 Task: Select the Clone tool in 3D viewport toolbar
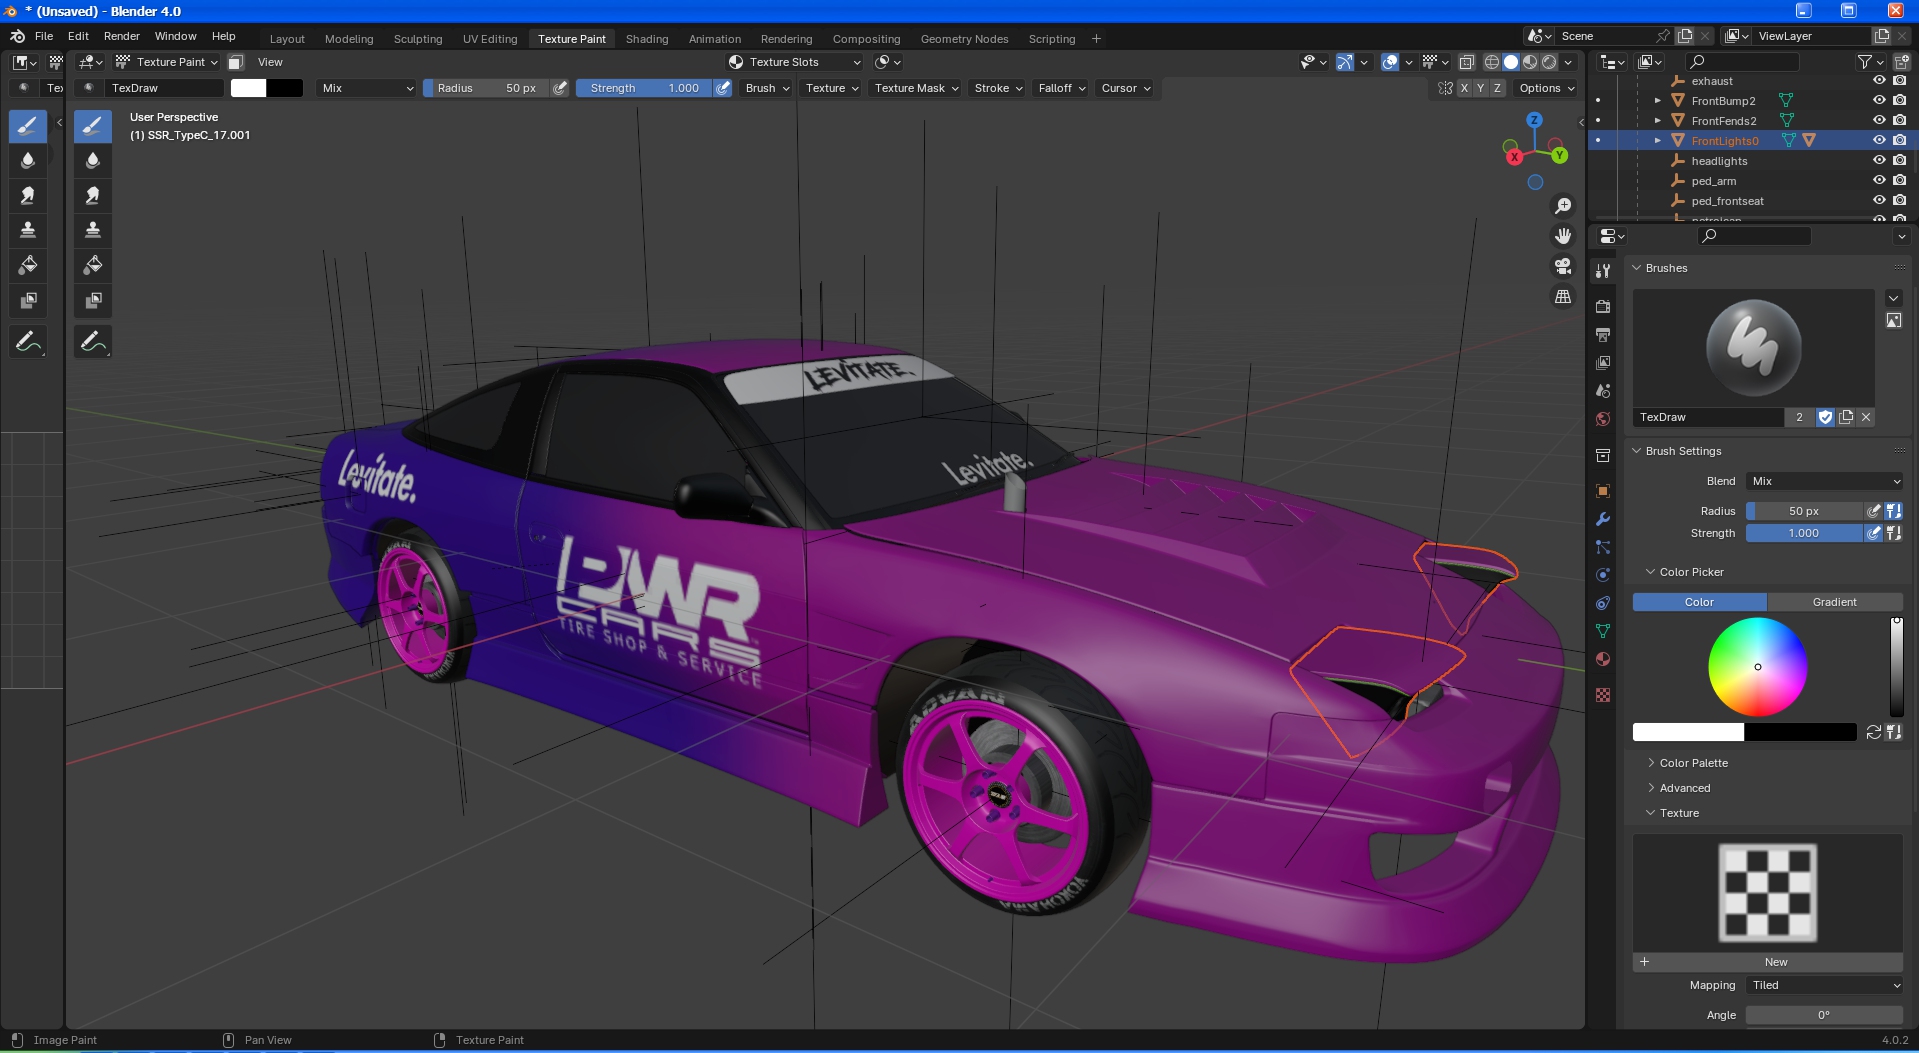(x=93, y=231)
